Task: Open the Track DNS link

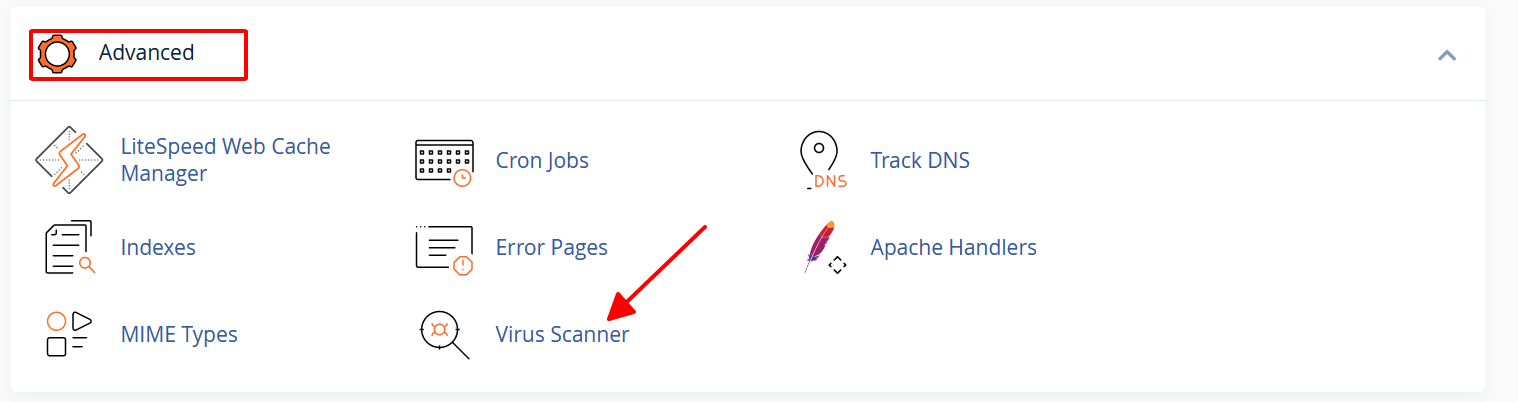Action: pyautogui.click(x=920, y=160)
